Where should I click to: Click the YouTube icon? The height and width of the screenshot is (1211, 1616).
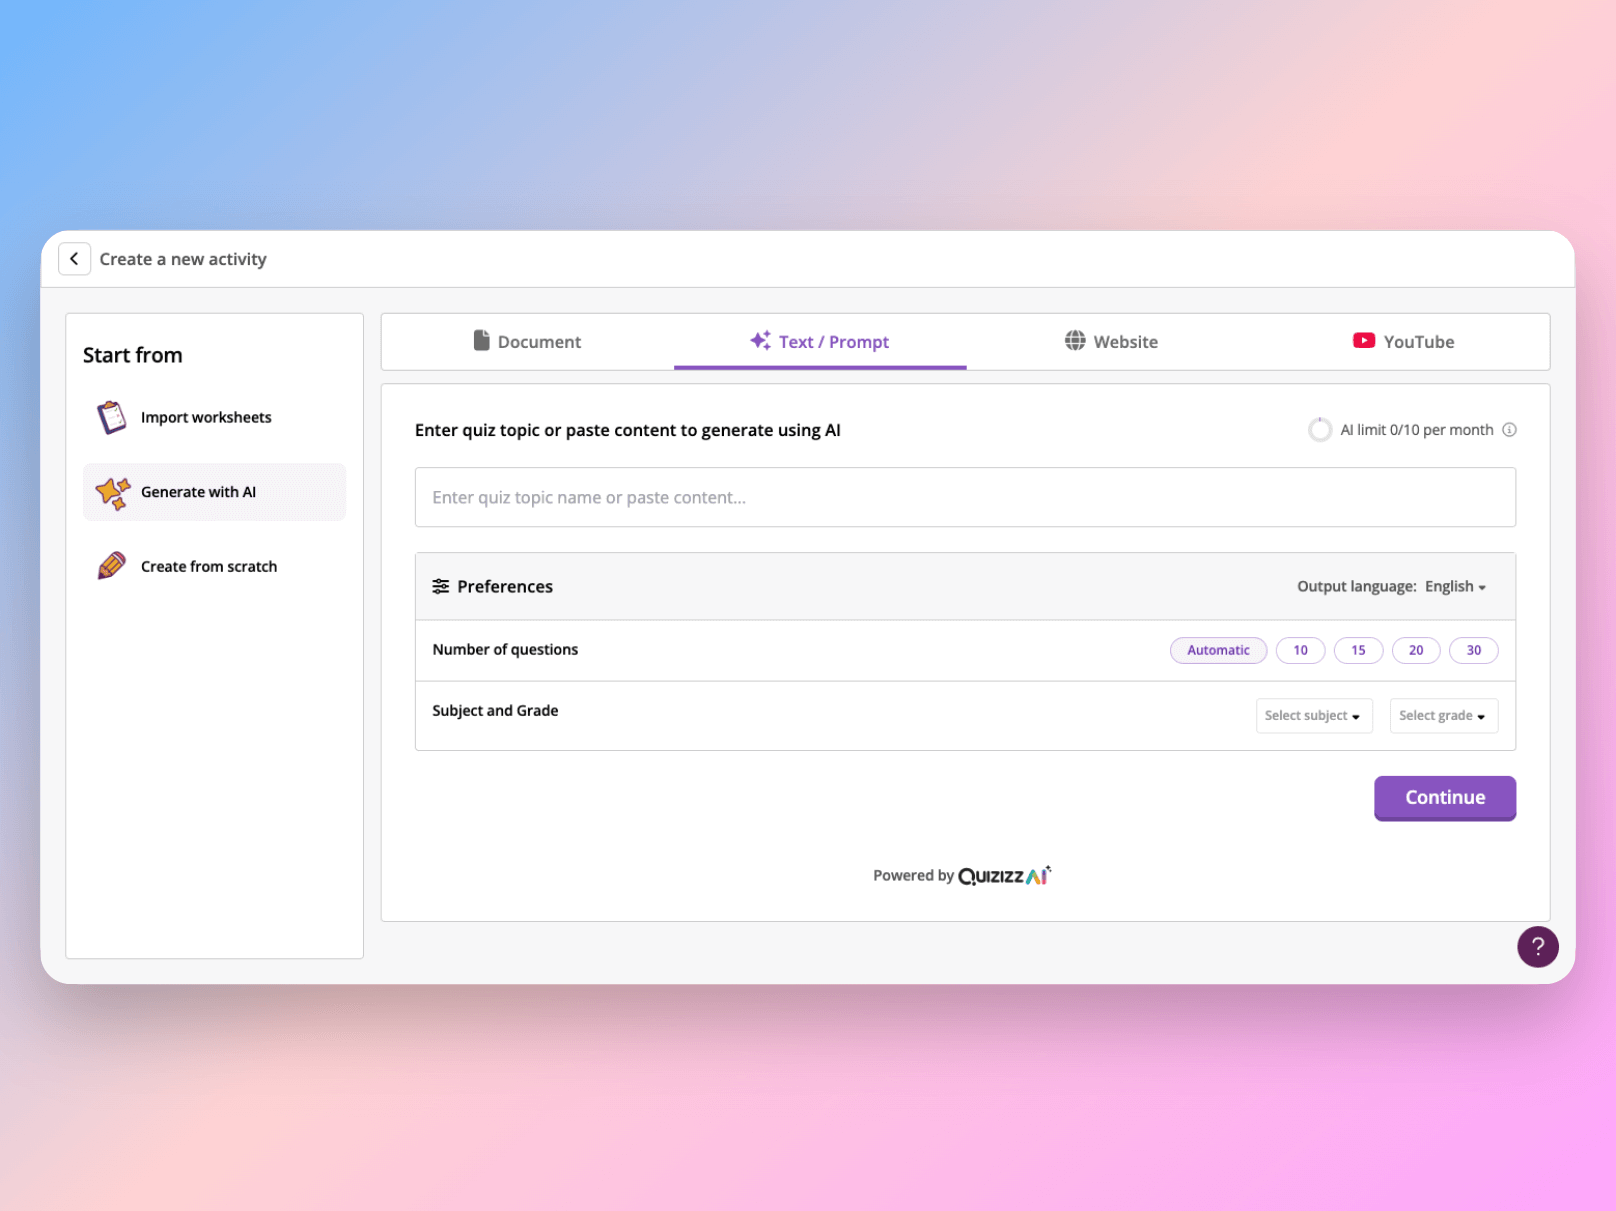(1363, 341)
